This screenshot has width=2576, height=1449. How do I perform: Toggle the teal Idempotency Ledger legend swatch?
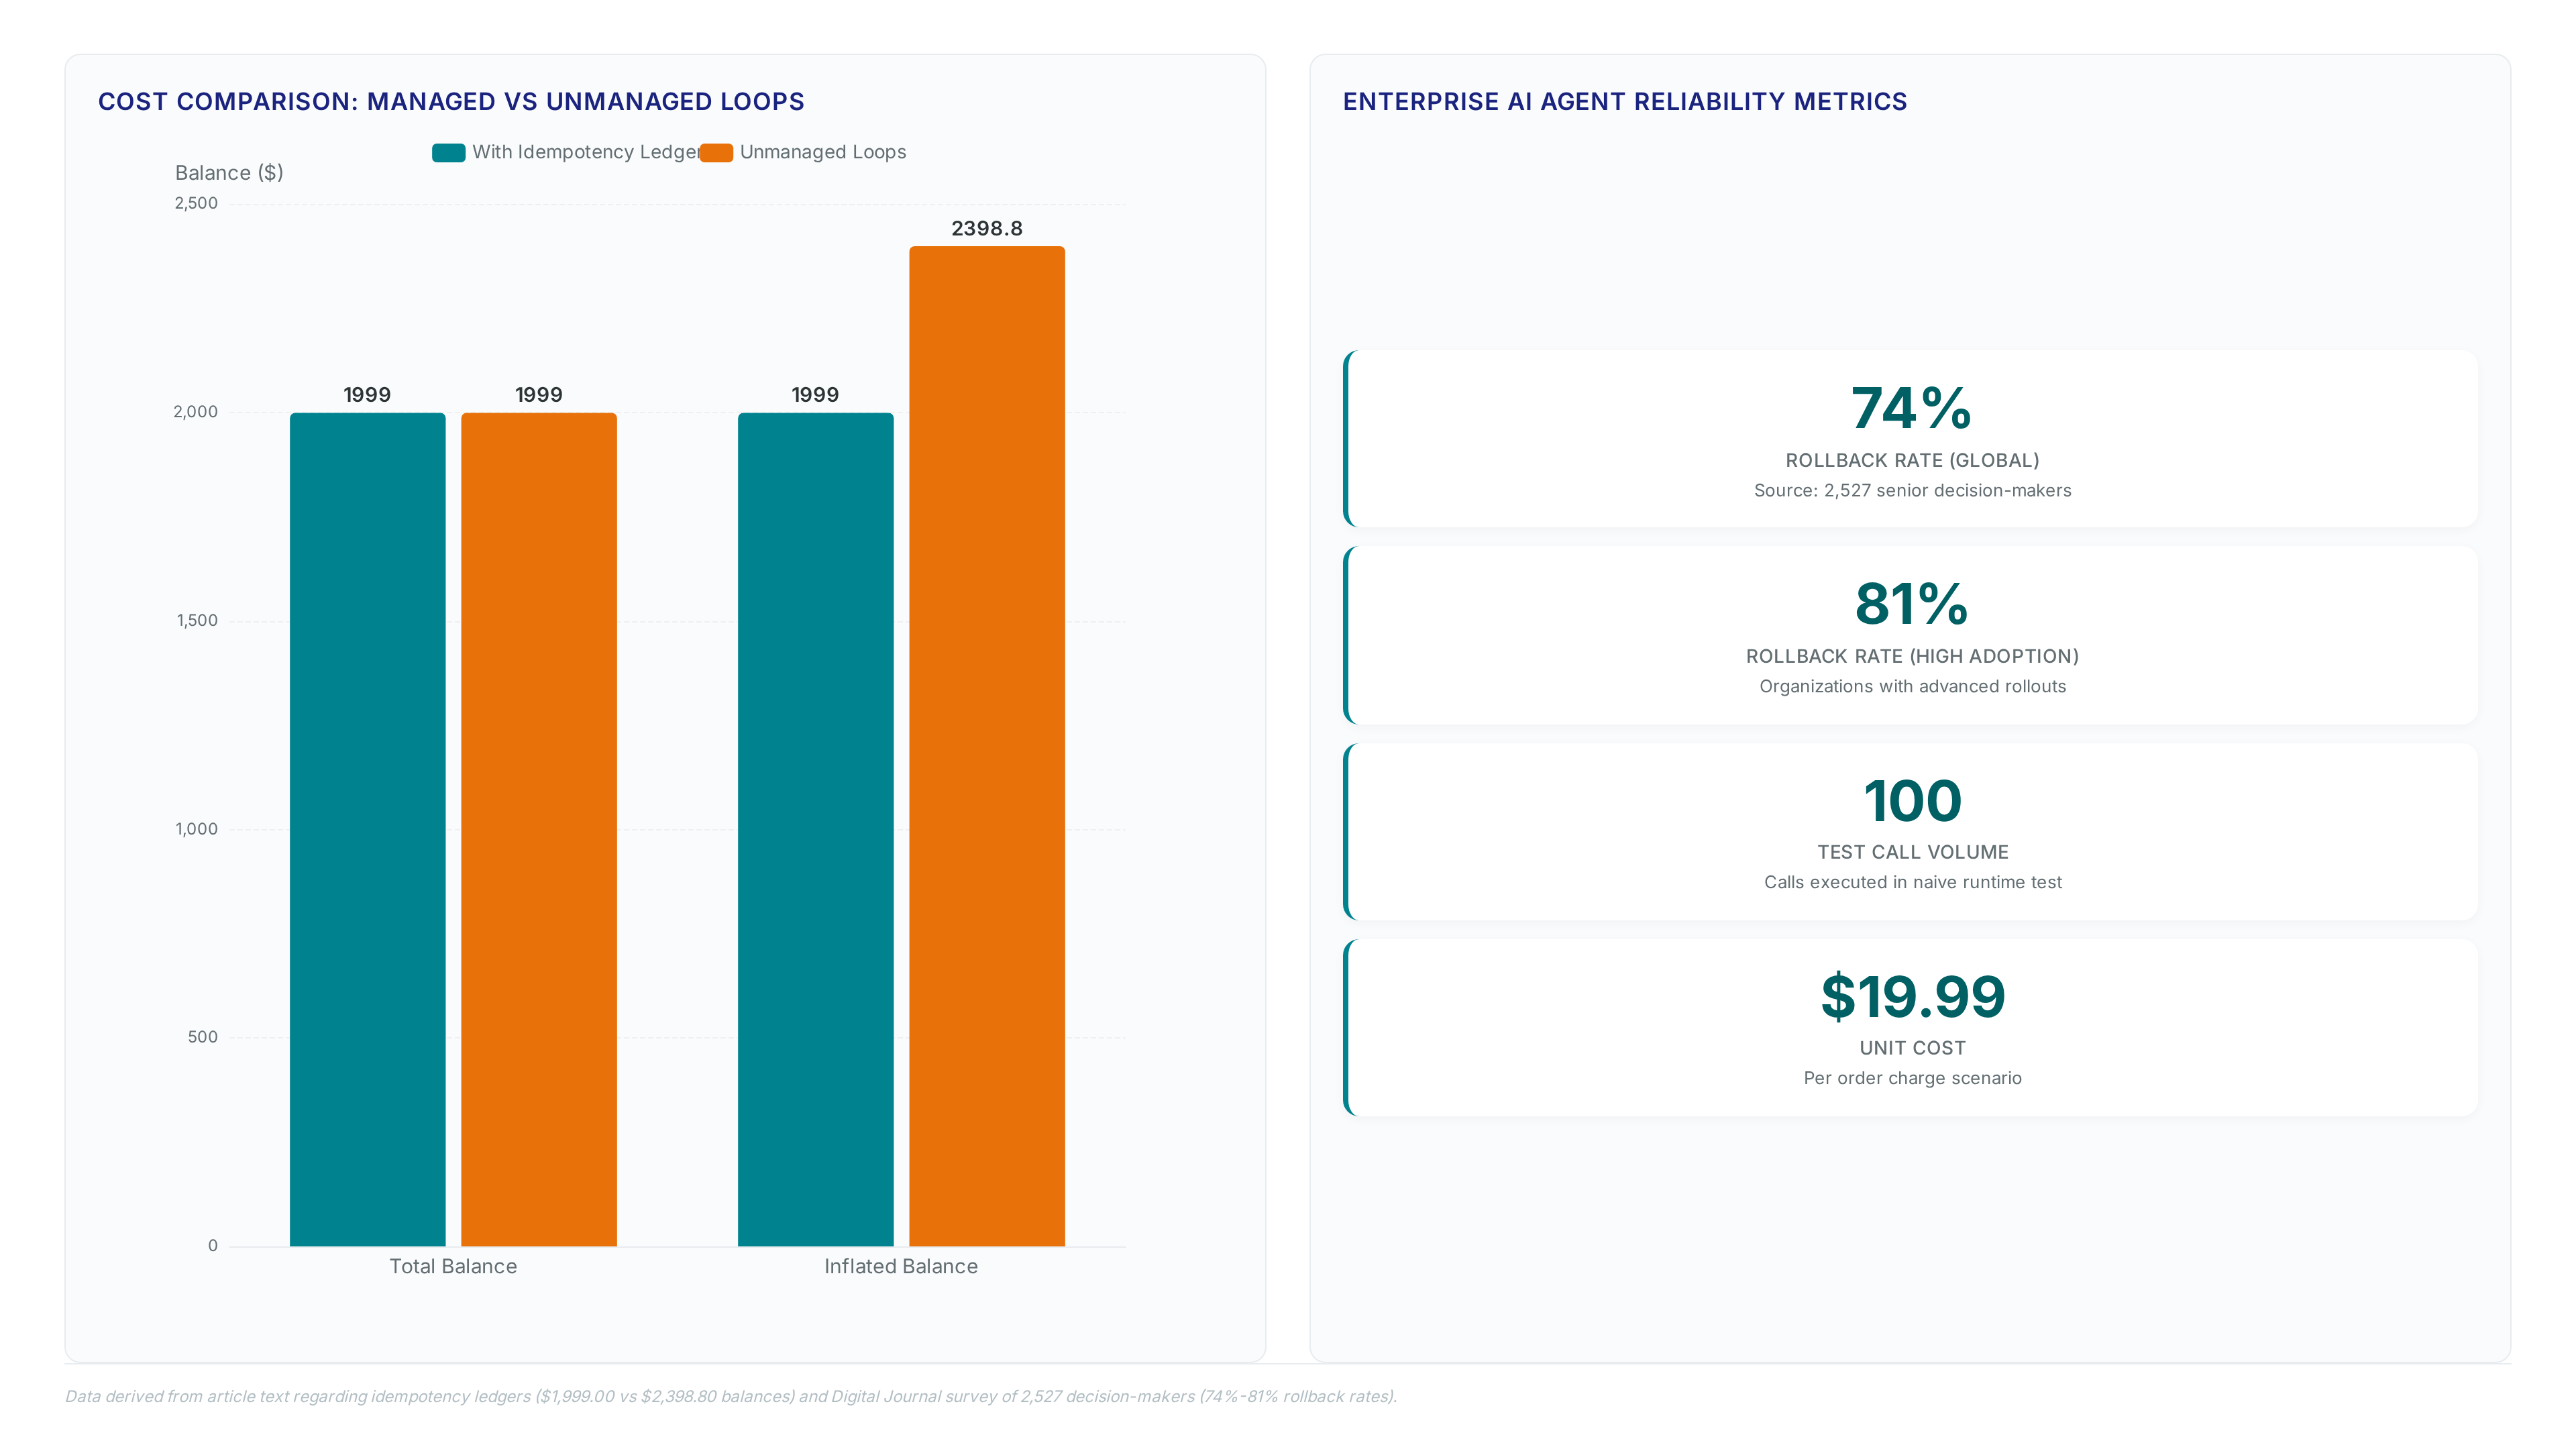point(448,152)
